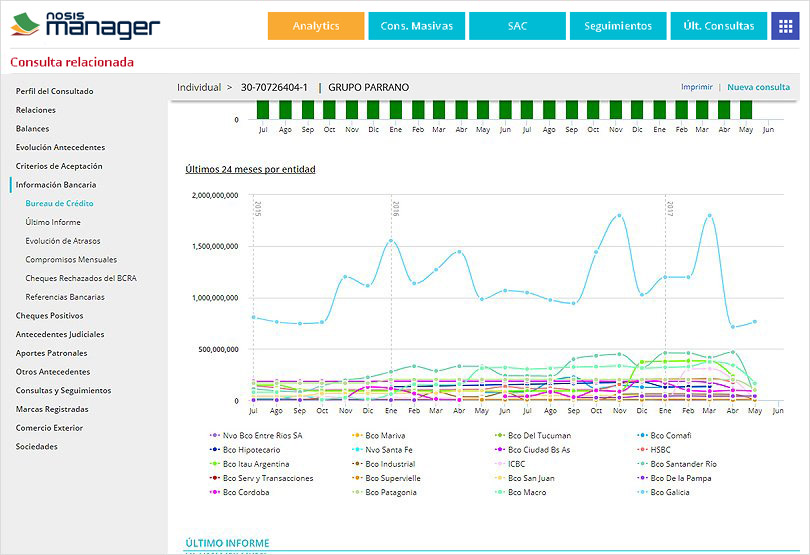810x555 pixels.
Task: Toggle Bco San Juan legend entry
Action: click(524, 478)
